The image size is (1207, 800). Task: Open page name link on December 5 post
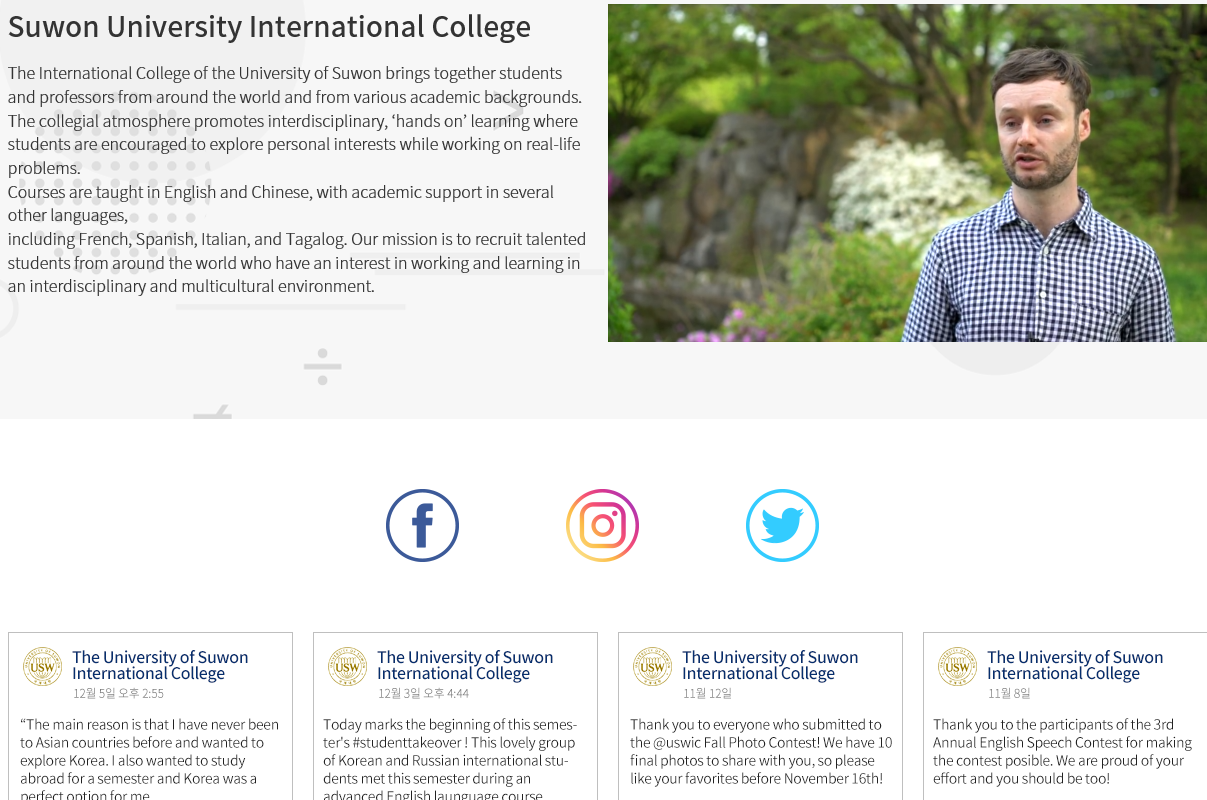[x=160, y=665]
